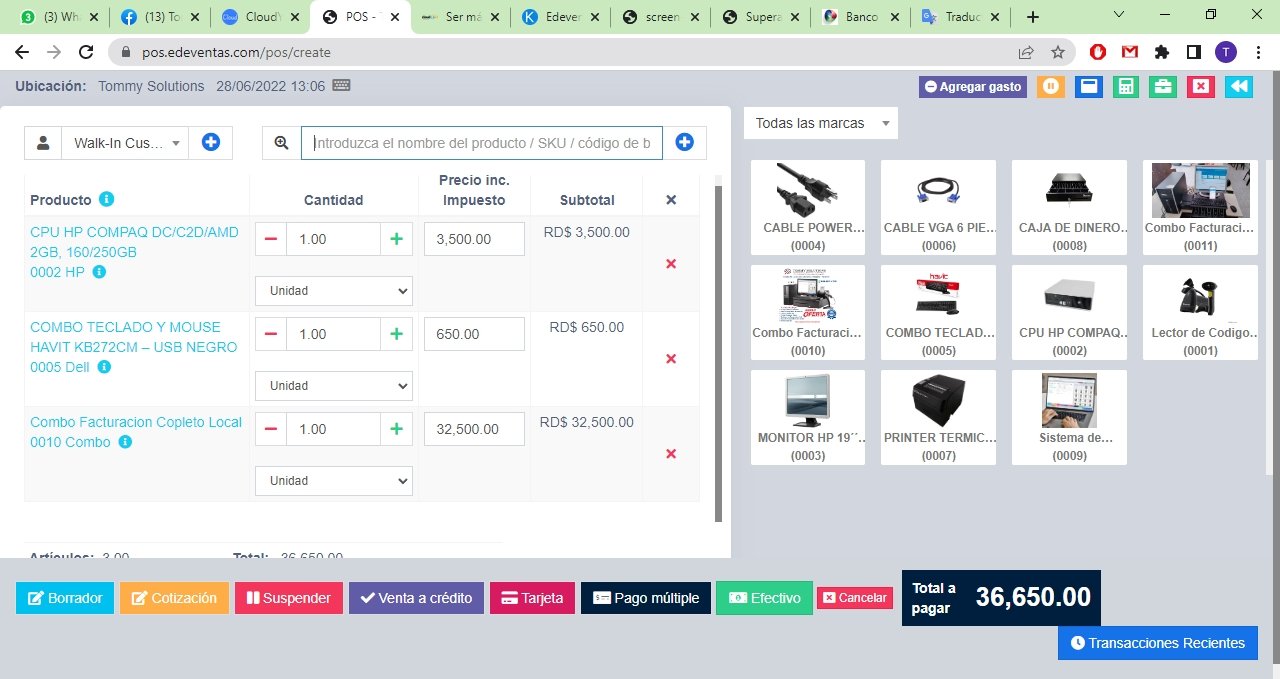This screenshot has width=1280, height=679.
Task: Add CAJA DE DINERO (0008) product
Action: tap(1069, 207)
